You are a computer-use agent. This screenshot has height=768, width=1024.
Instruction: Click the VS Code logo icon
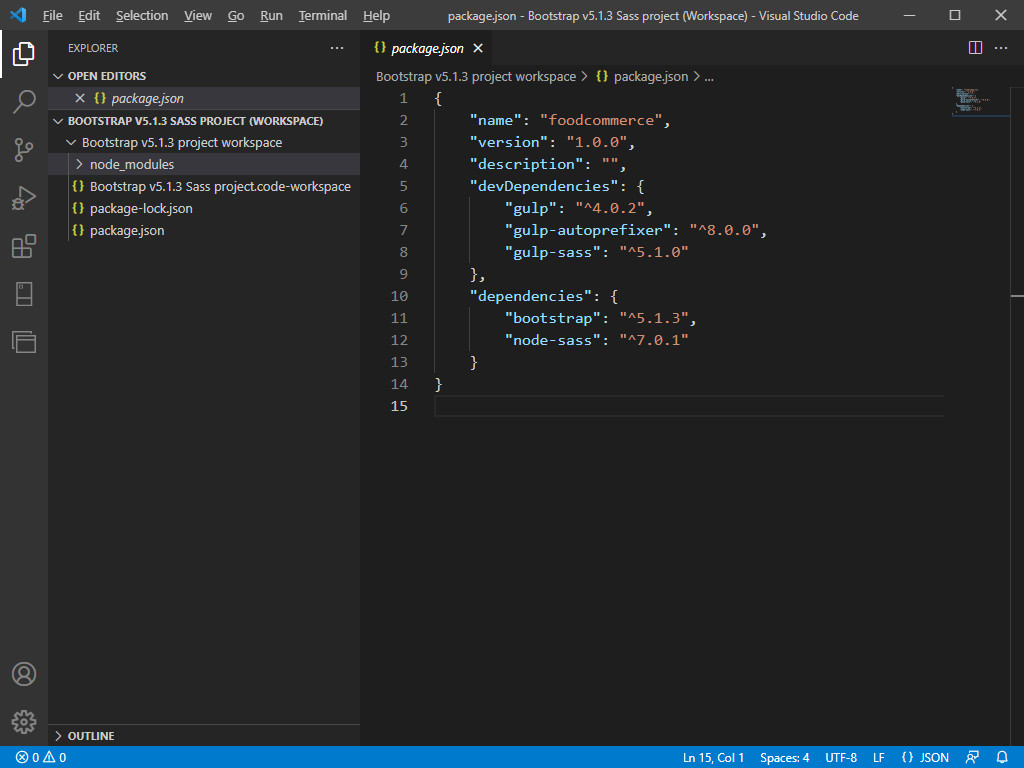[x=18, y=15]
